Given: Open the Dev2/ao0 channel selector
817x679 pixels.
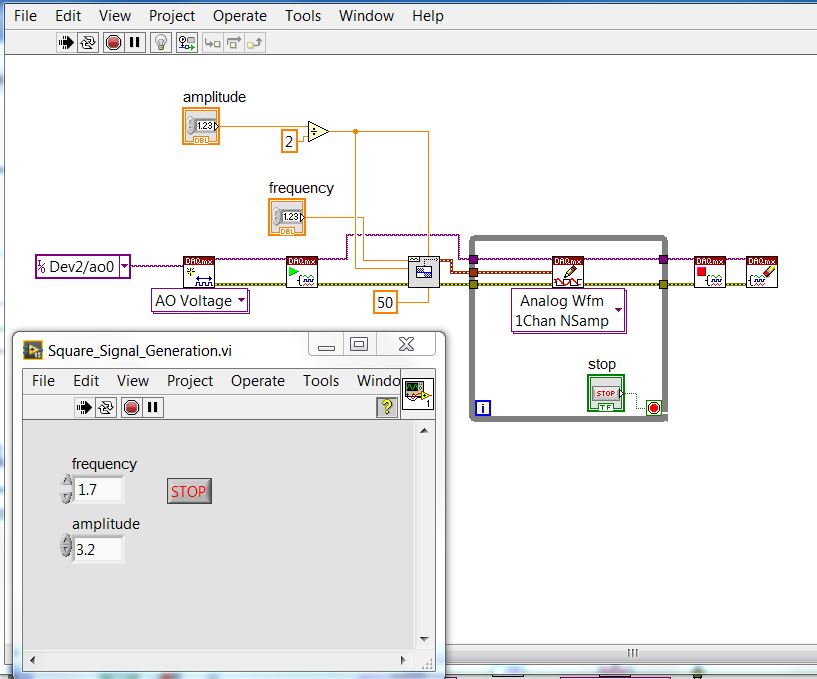Looking at the screenshot, I should point(123,268).
